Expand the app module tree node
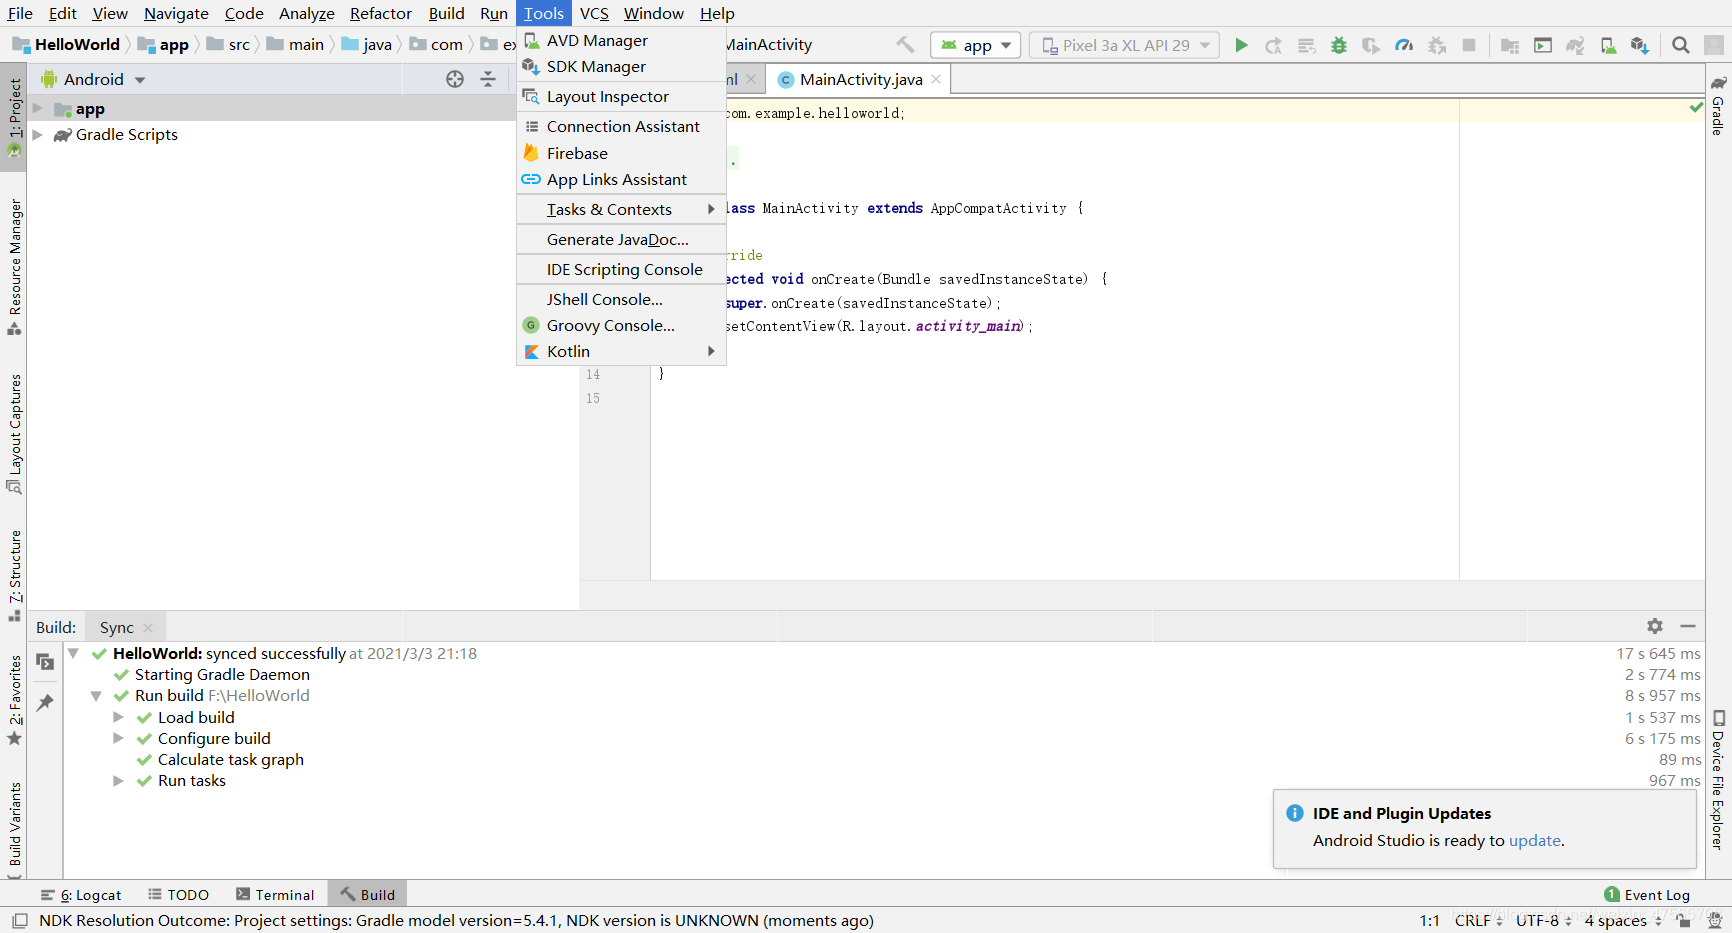 coord(38,108)
